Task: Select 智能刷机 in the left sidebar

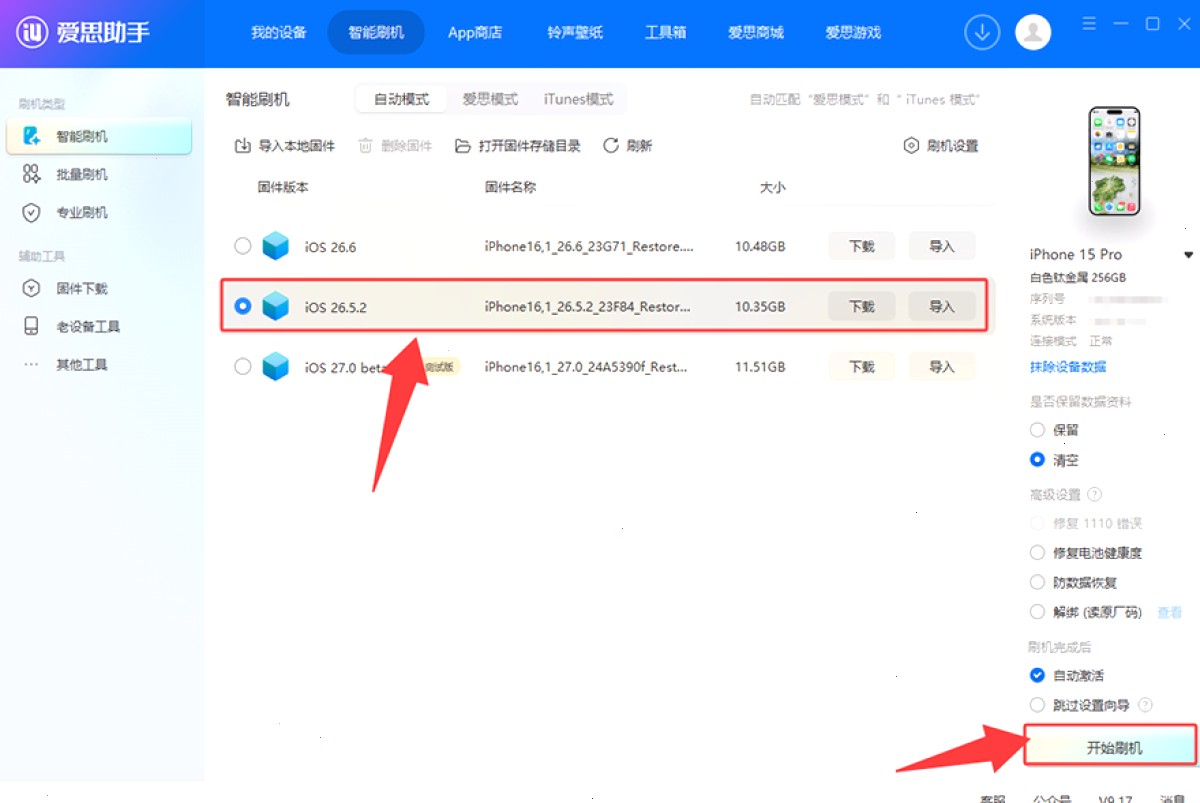Action: 99,136
